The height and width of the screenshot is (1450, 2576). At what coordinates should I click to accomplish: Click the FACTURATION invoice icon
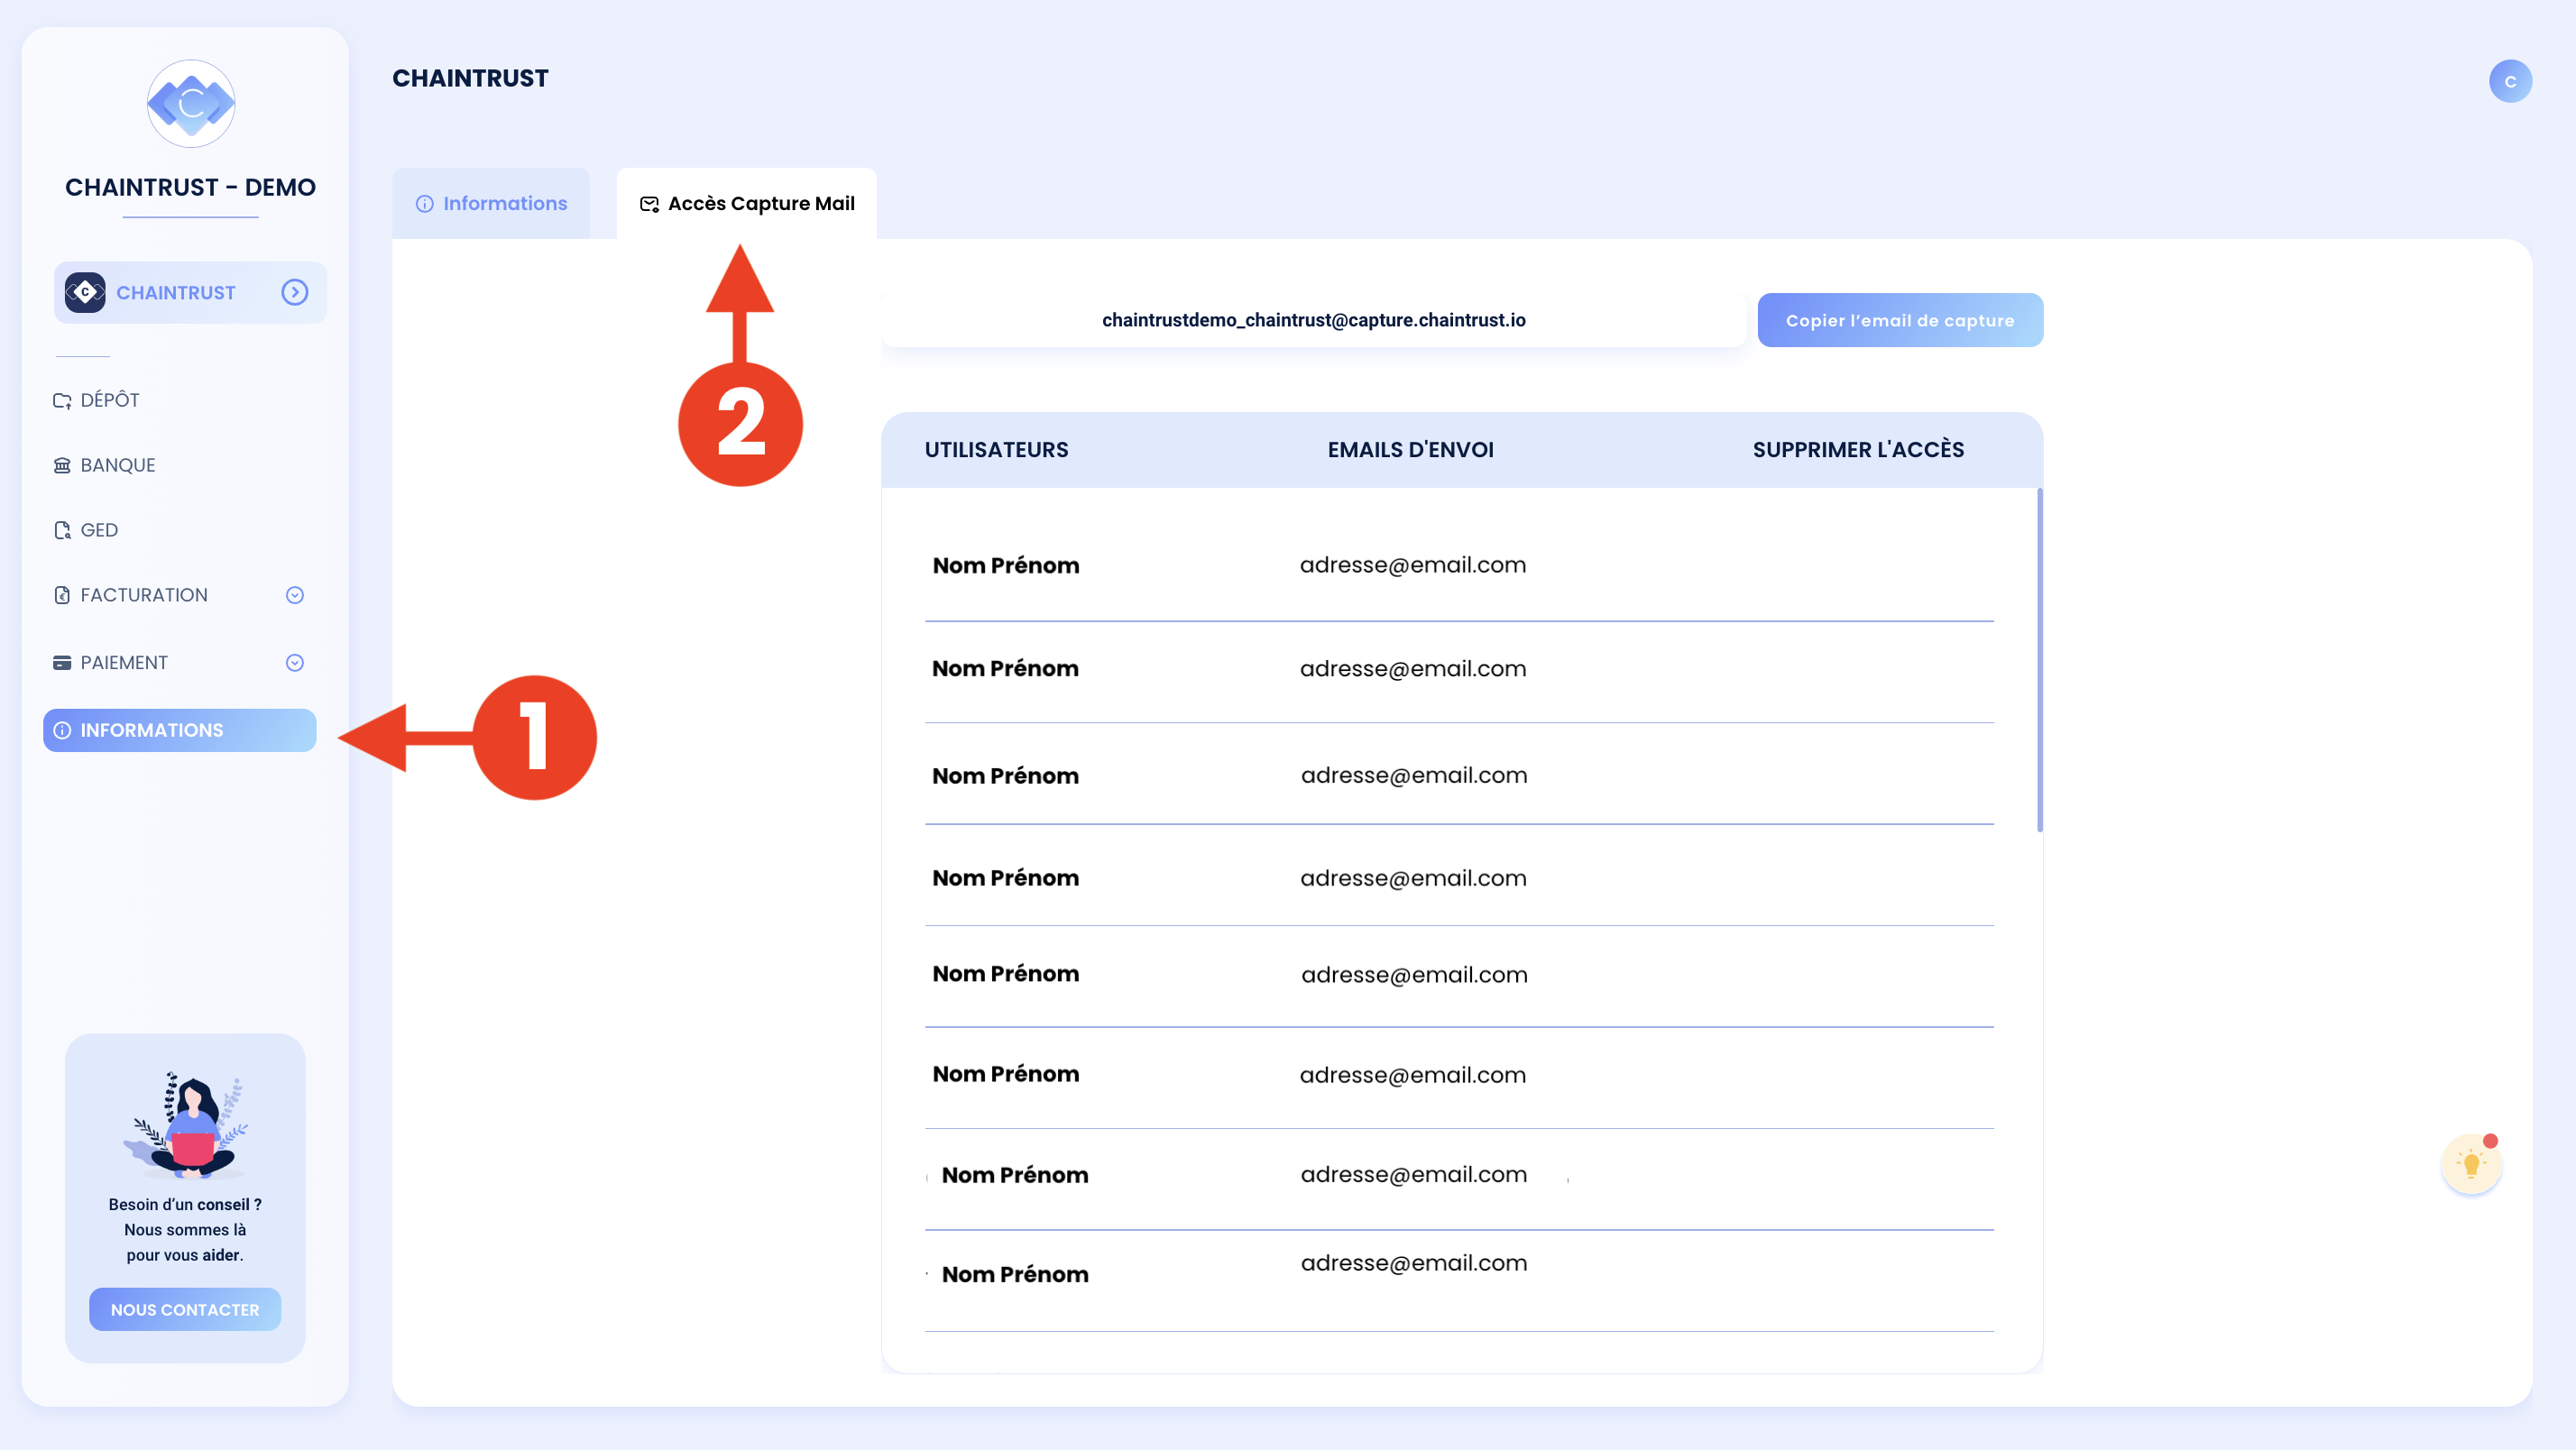point(62,595)
